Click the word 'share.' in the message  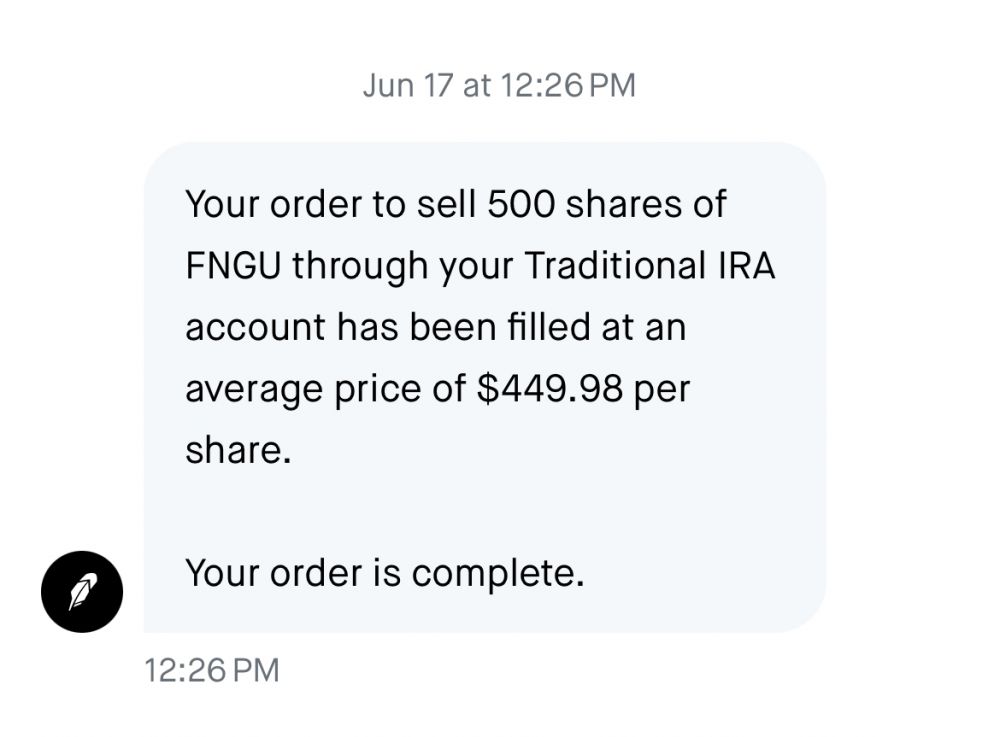point(238,449)
